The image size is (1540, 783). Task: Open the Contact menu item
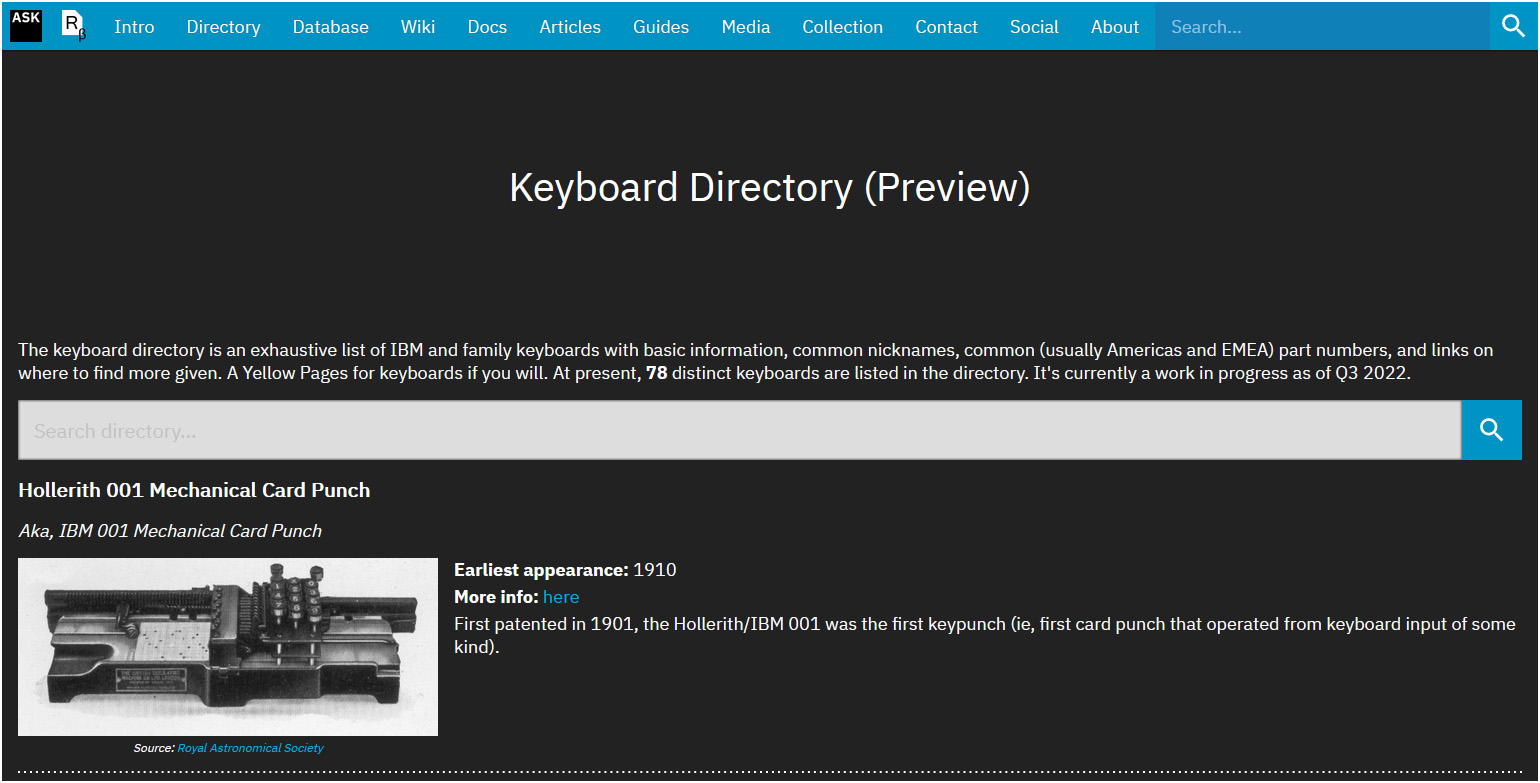(946, 27)
